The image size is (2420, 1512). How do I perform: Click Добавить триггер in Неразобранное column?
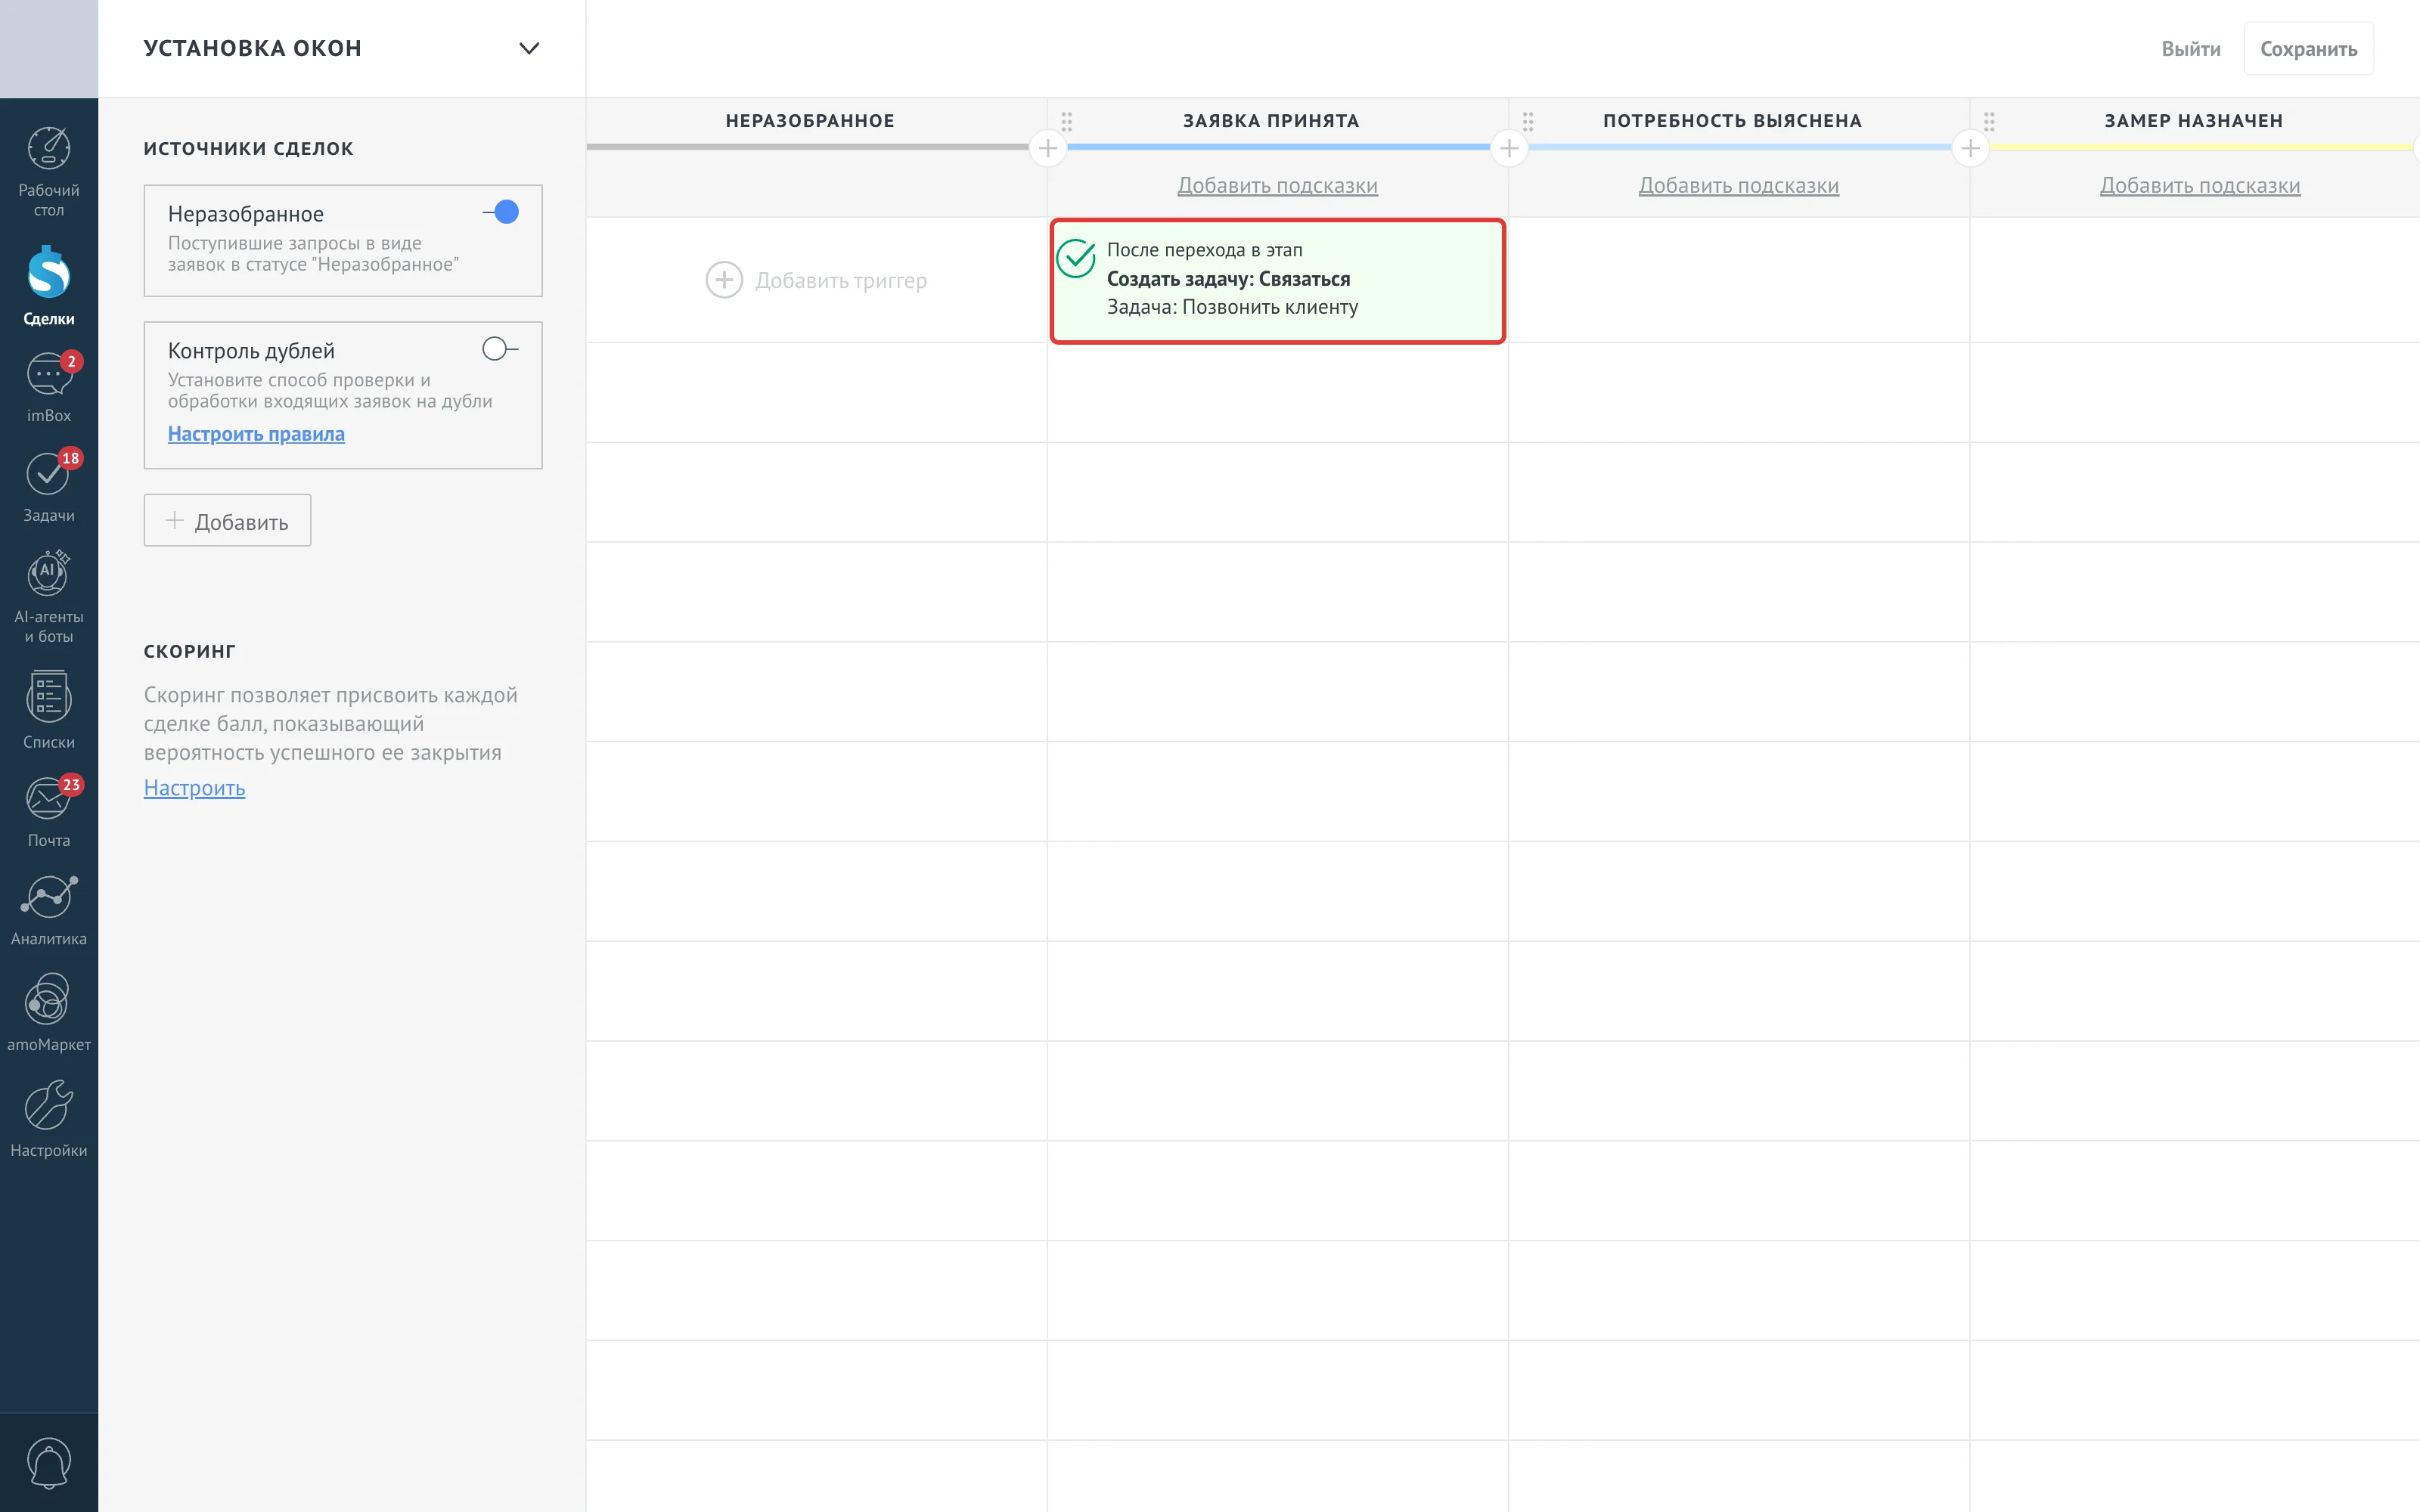click(816, 280)
